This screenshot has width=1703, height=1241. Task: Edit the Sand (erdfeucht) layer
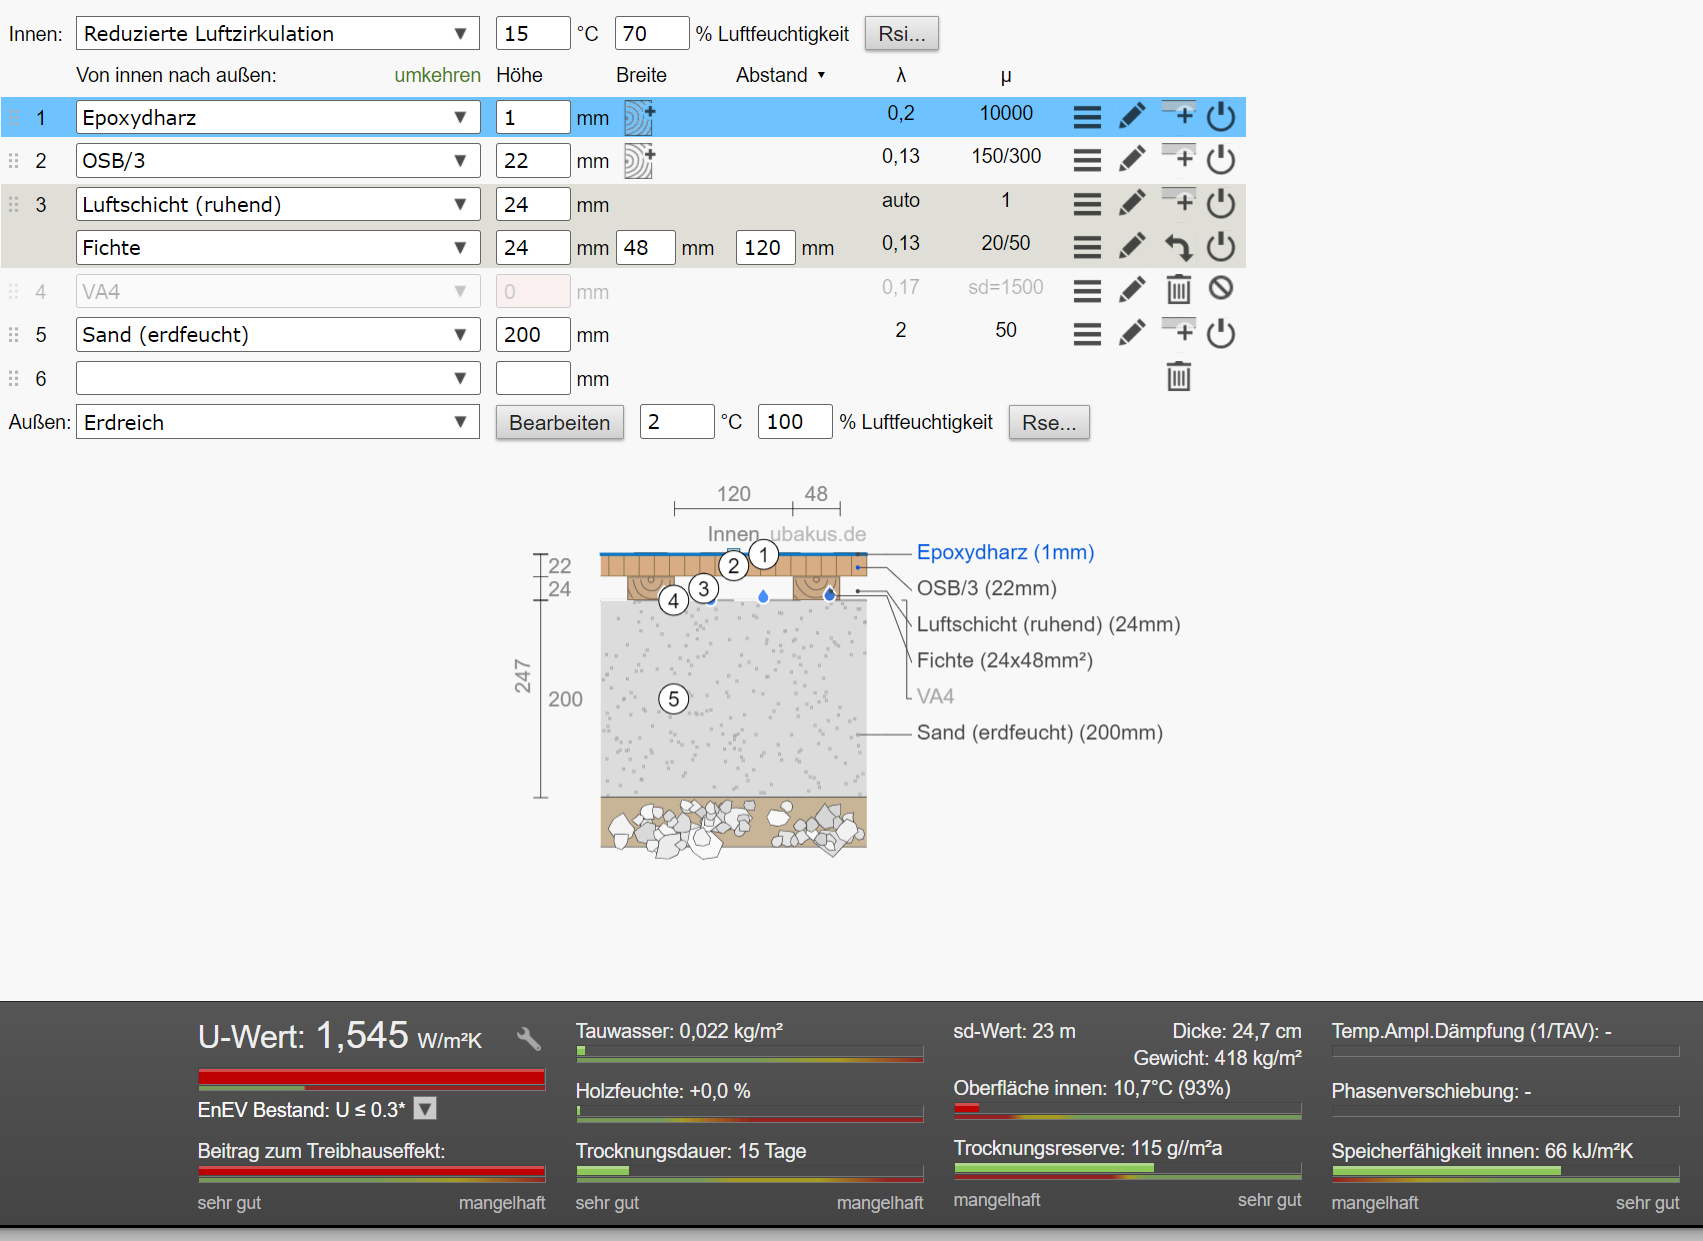coord(1132,334)
